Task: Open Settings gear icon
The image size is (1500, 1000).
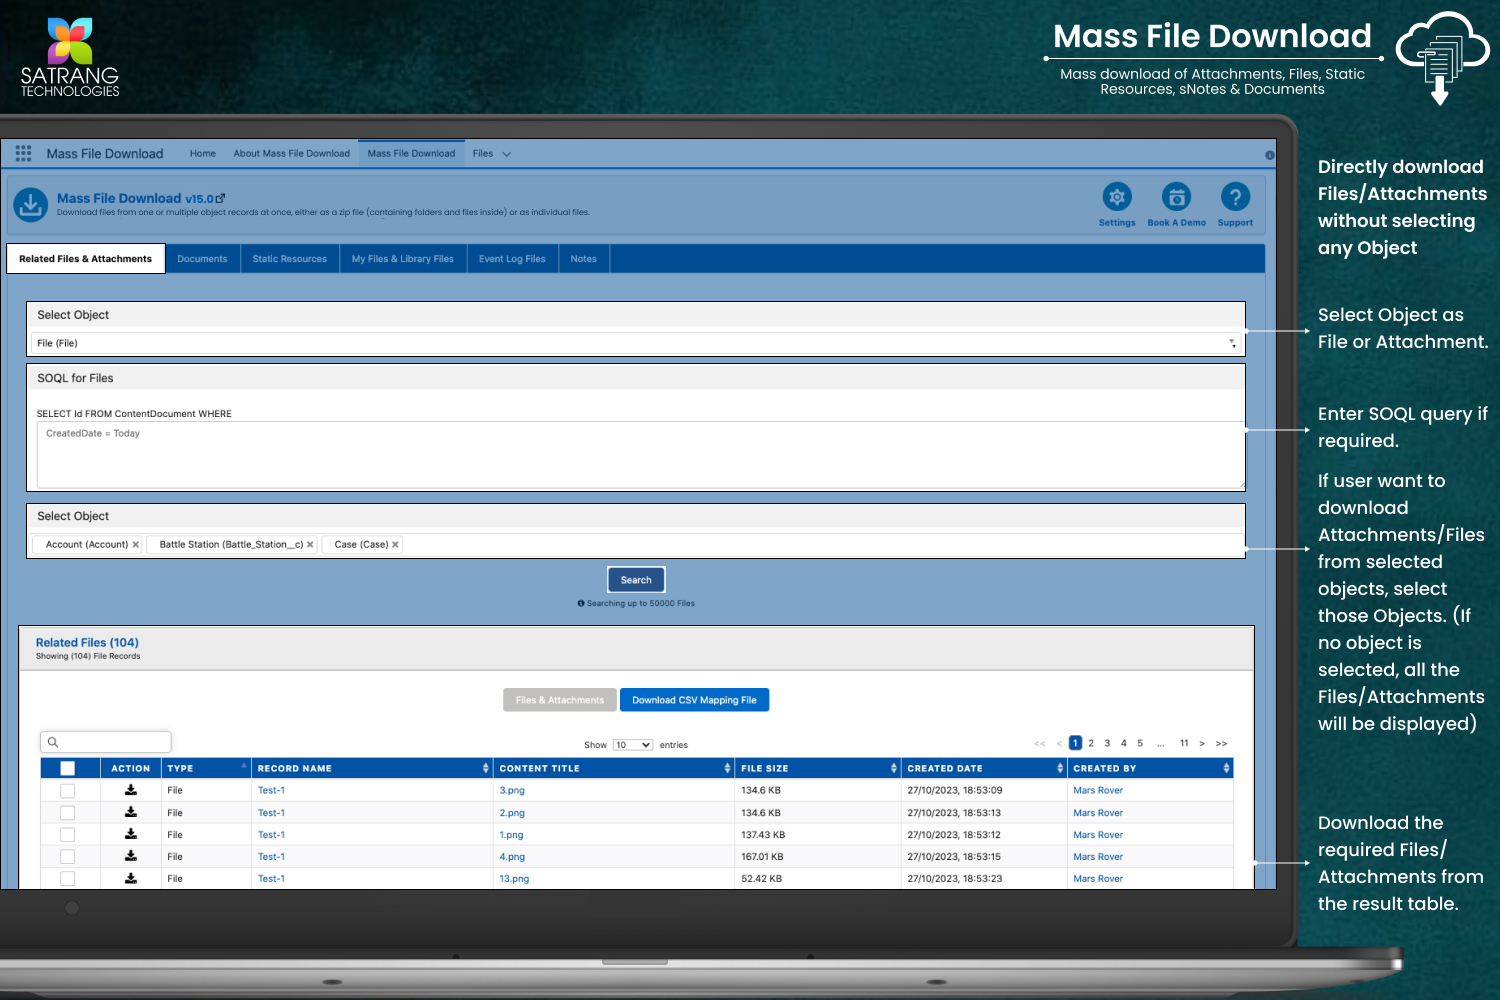Action: click(1117, 197)
